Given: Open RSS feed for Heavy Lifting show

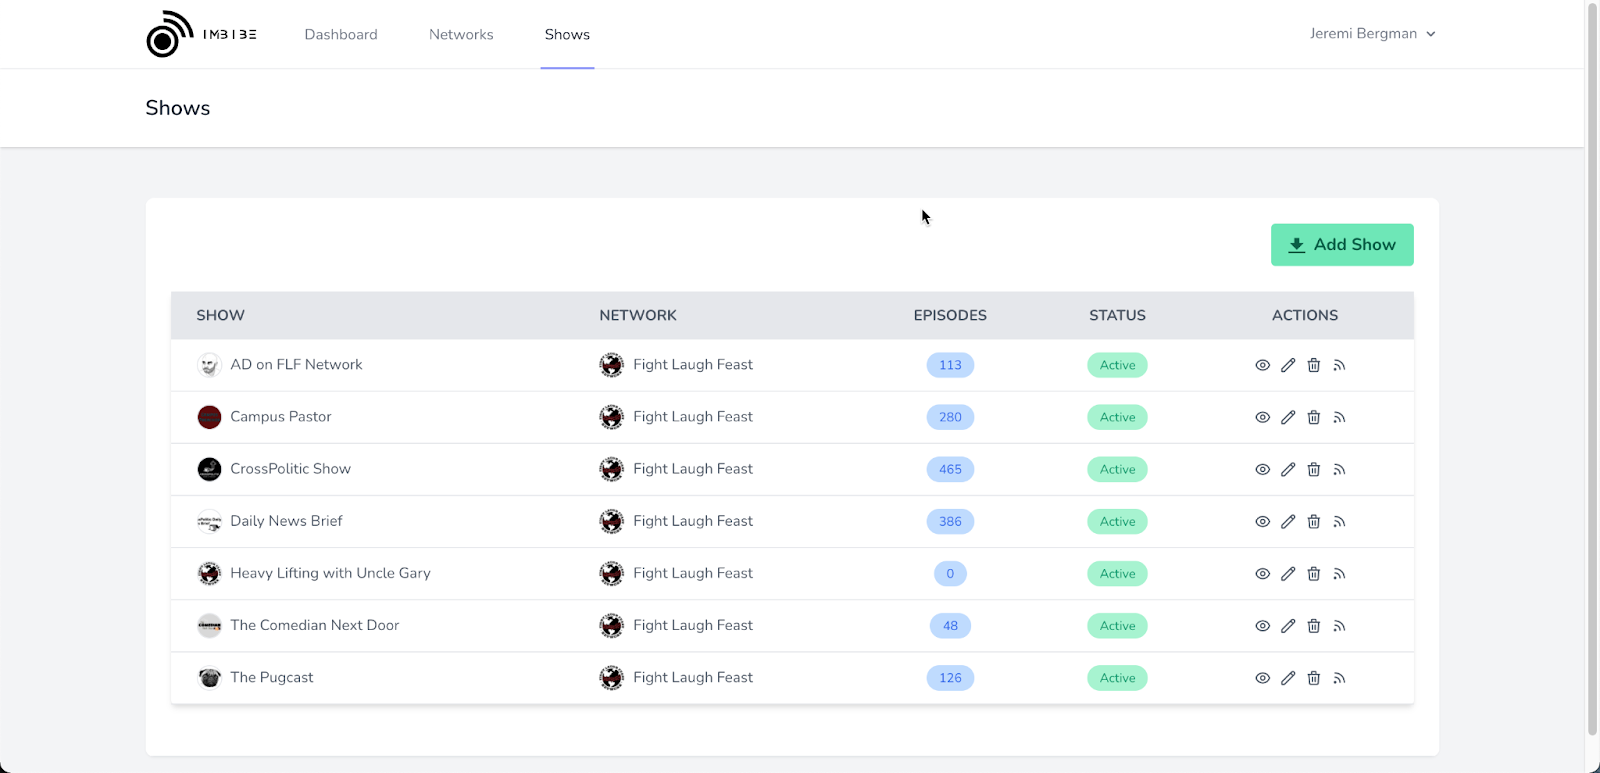Looking at the screenshot, I should [x=1339, y=573].
